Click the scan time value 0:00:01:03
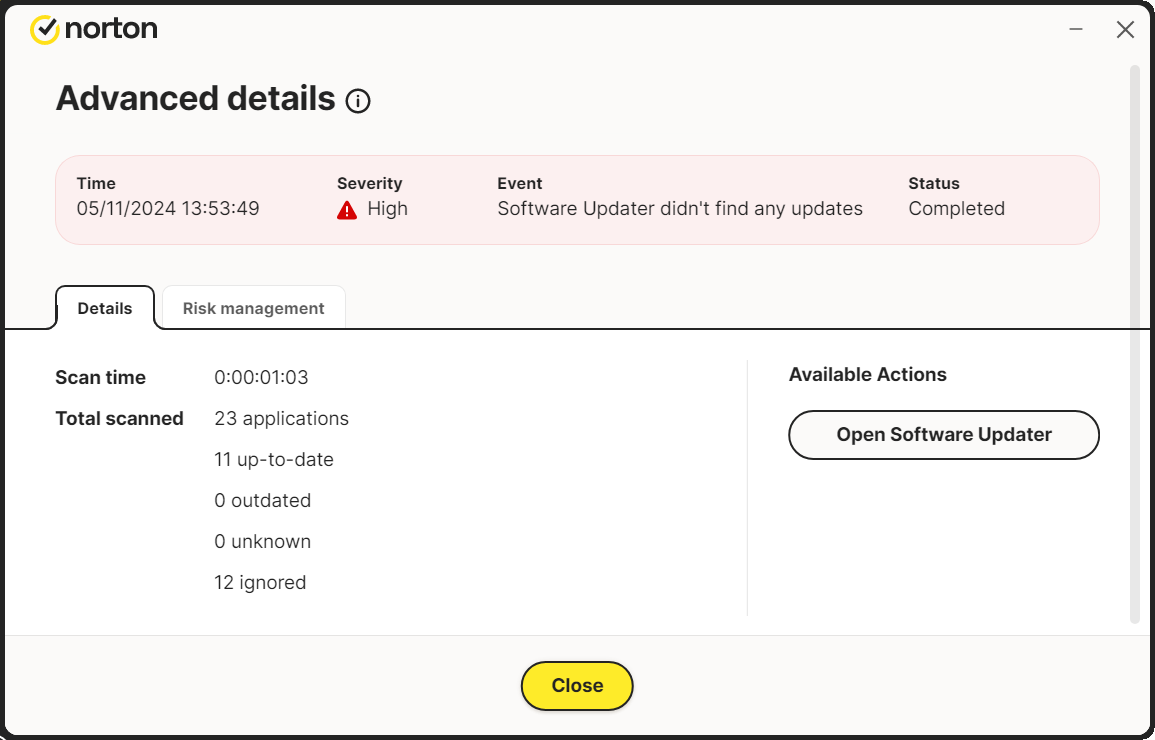Screen dimensions: 1155x740 tap(261, 378)
